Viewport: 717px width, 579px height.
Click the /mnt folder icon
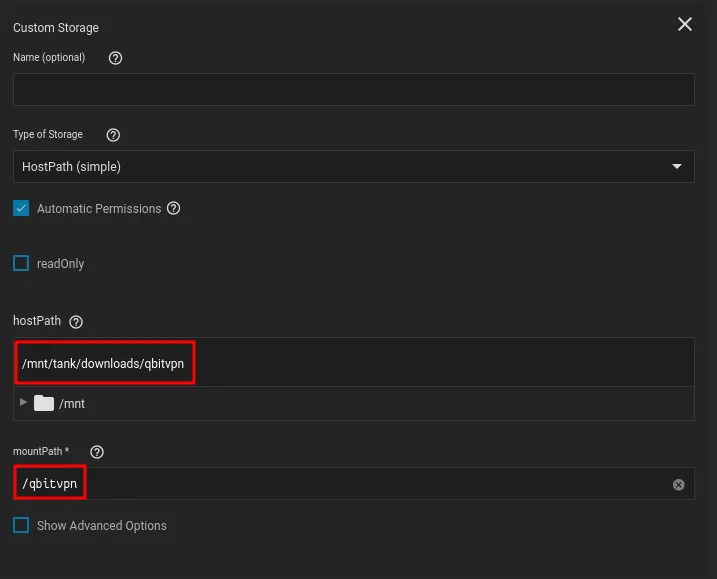(x=43, y=403)
